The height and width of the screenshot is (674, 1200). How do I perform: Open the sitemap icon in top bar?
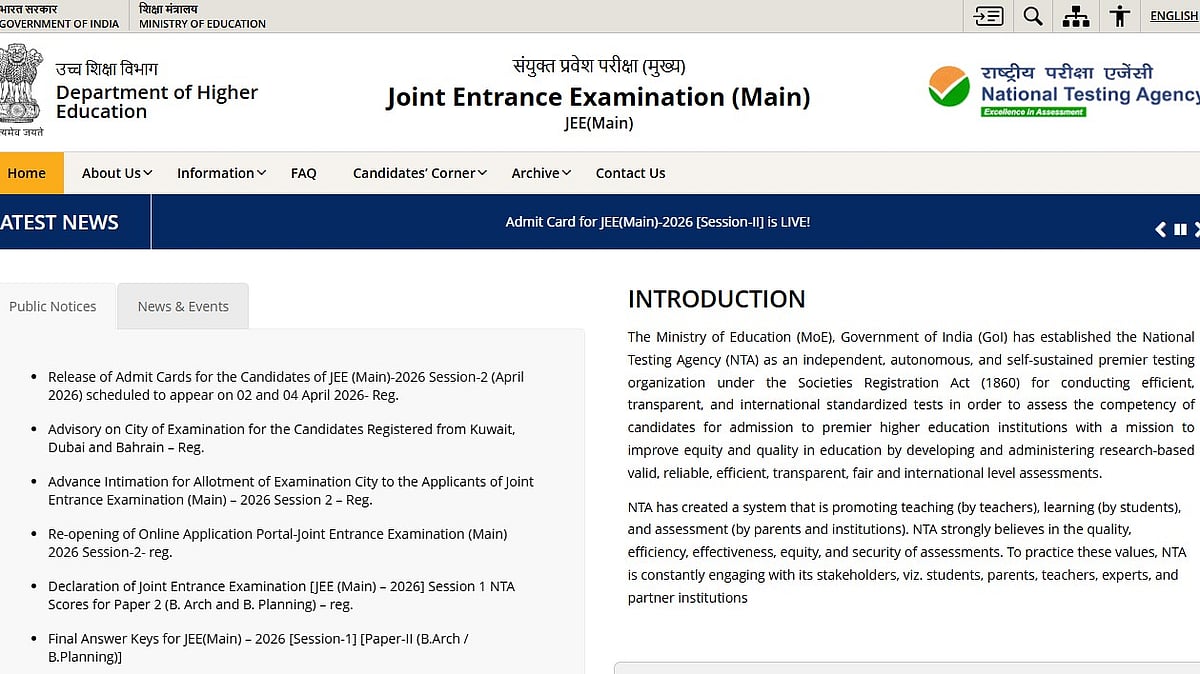1076,16
